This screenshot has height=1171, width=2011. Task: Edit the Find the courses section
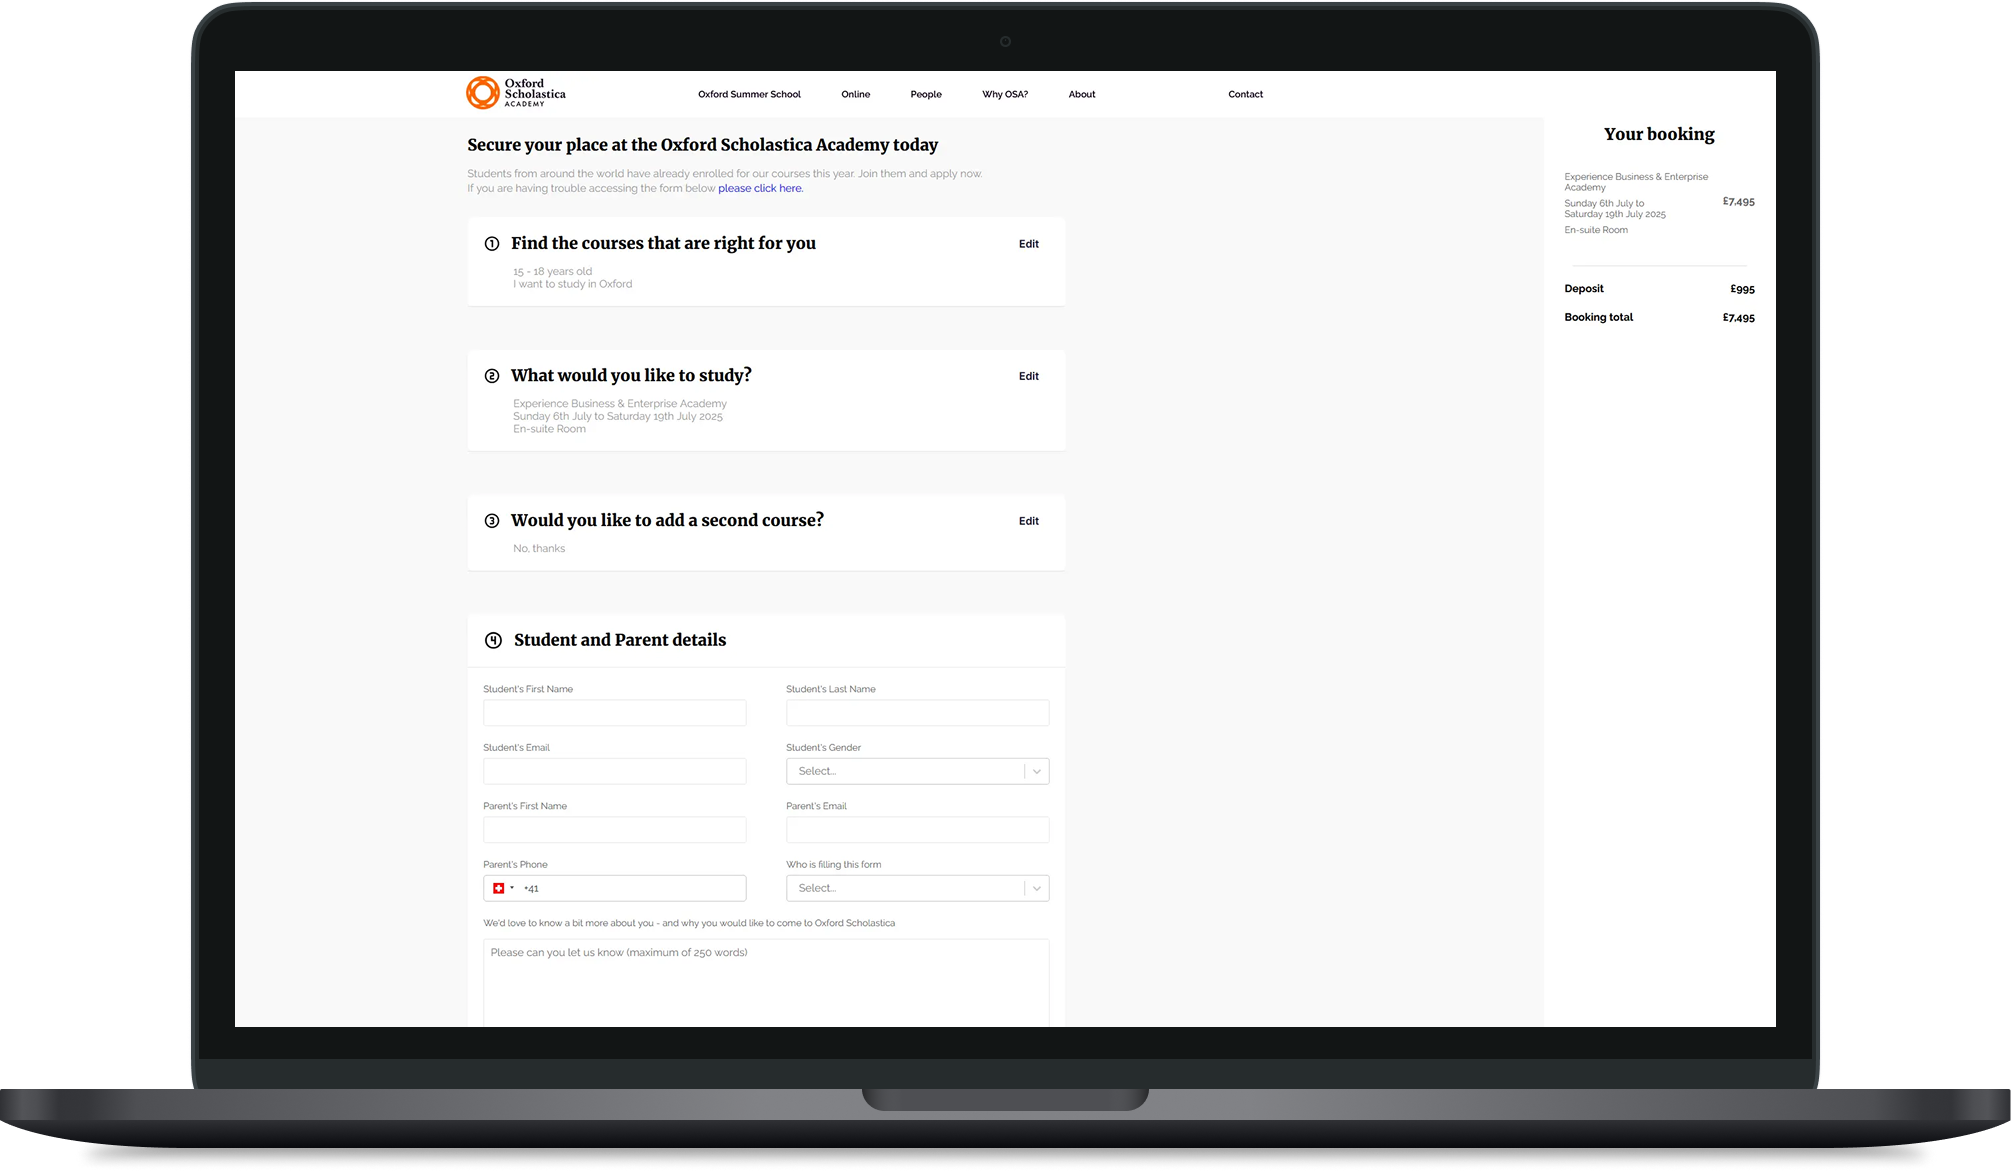pos(1028,244)
